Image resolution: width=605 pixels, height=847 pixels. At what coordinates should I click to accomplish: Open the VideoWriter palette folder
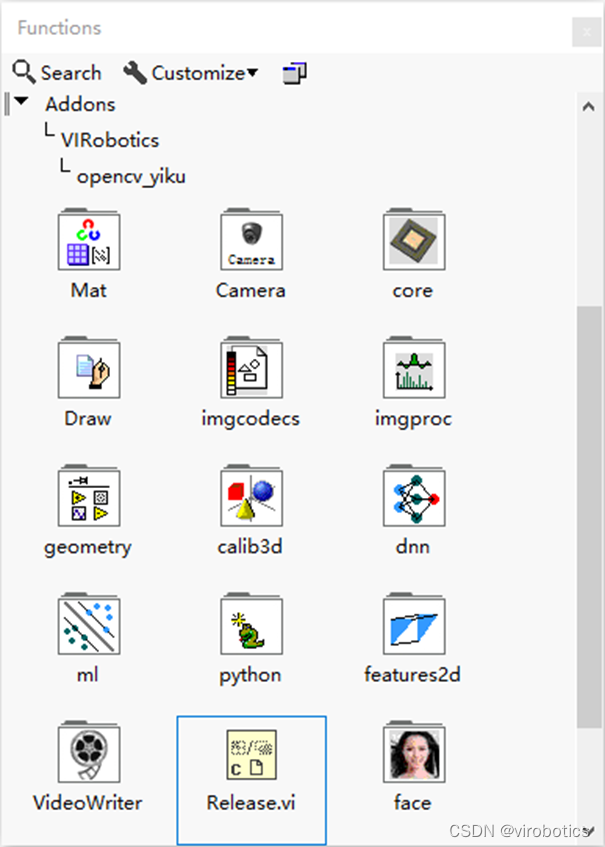coord(89,752)
